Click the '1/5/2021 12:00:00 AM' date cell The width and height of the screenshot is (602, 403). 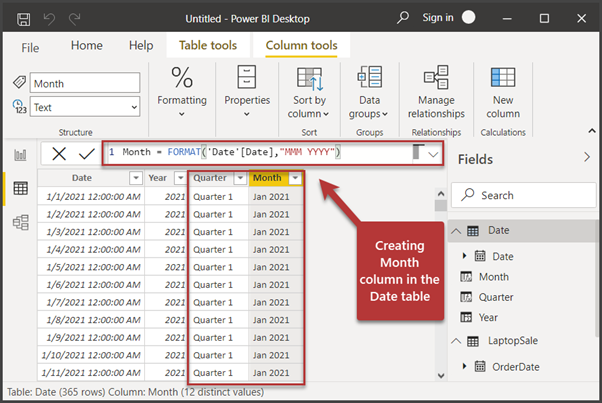tap(91, 267)
